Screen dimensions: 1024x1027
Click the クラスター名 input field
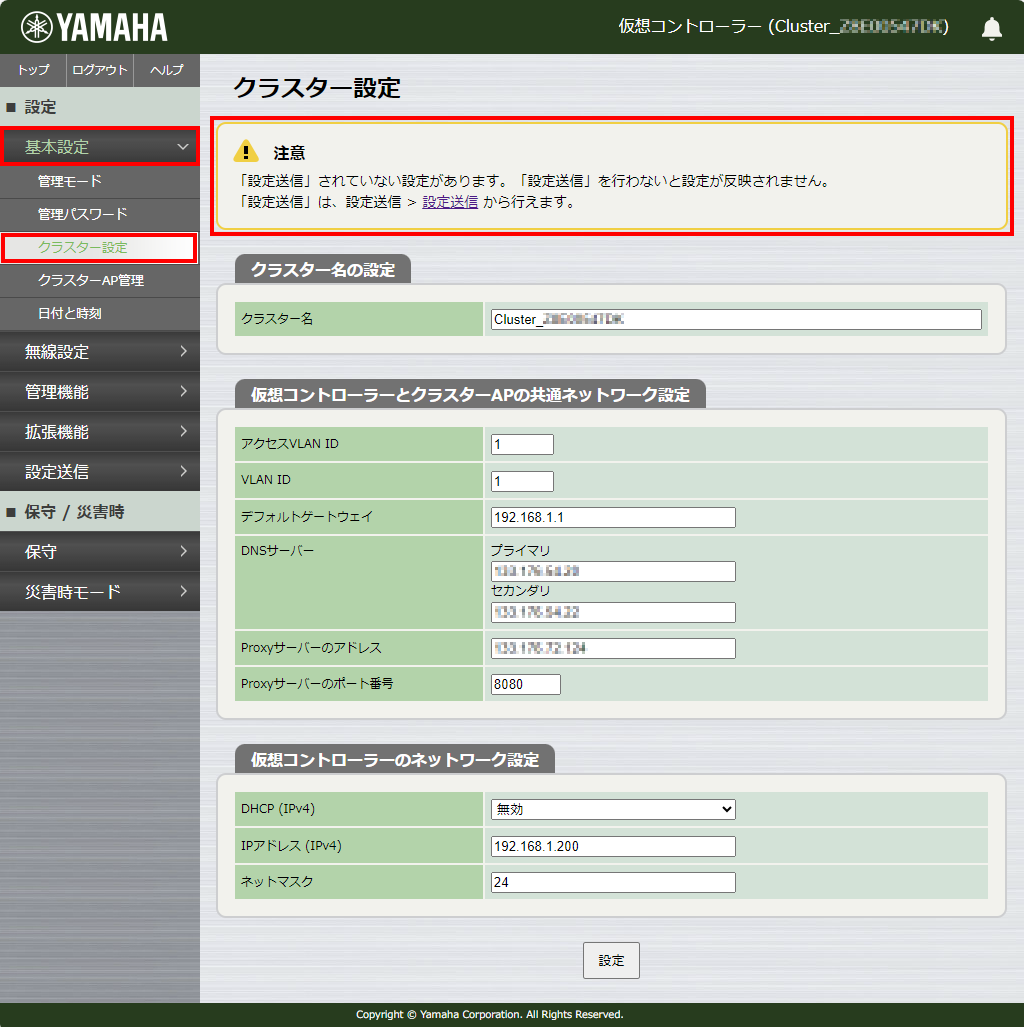pos(736,319)
